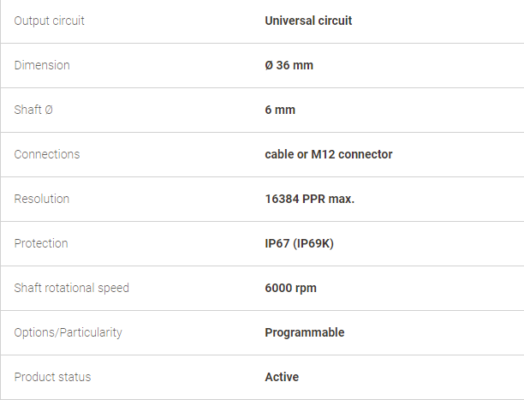Select the 6 mm shaft value
The width and height of the screenshot is (524, 400).
click(280, 110)
